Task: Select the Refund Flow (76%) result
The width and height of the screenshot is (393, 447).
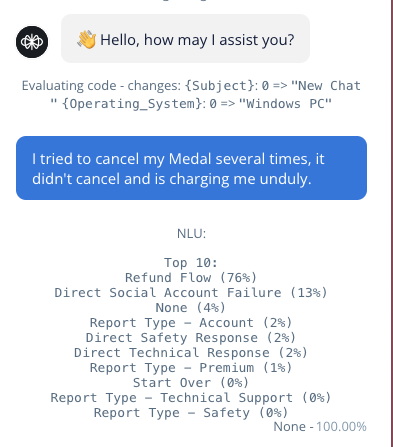Action: point(191,278)
